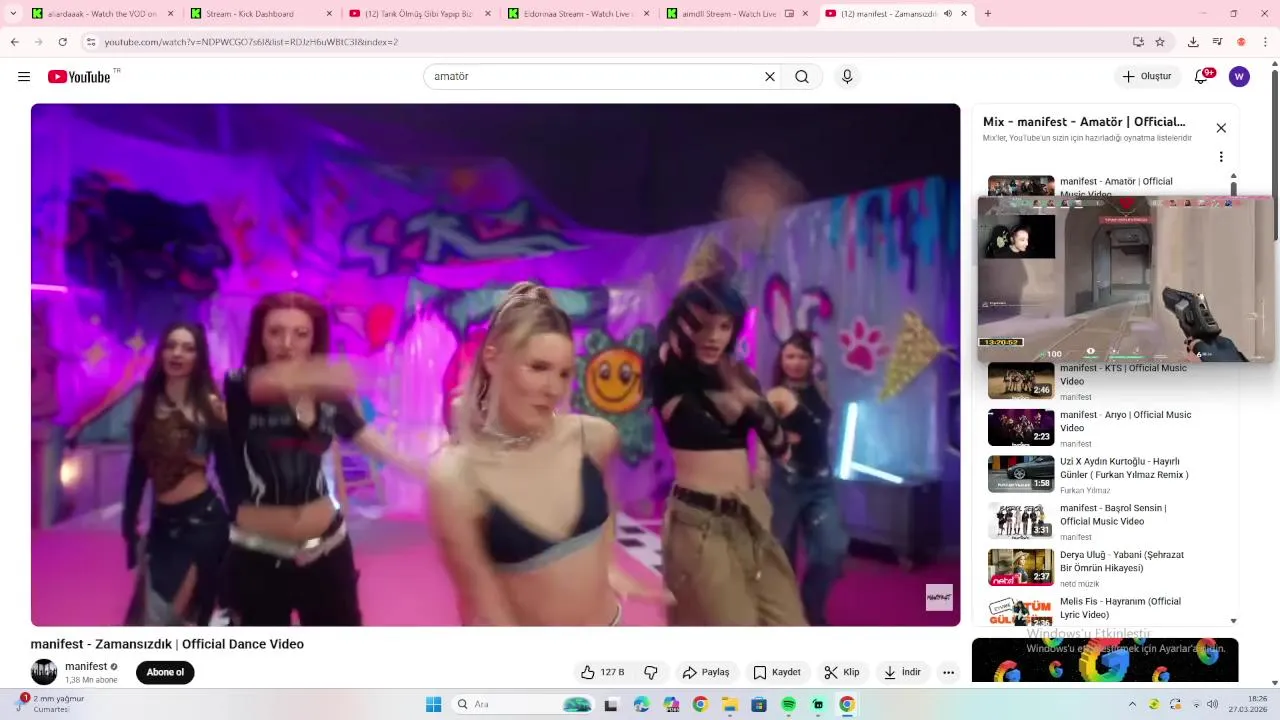Click the taskbar Ara search box
The height and width of the screenshot is (720, 1280).
point(524,704)
